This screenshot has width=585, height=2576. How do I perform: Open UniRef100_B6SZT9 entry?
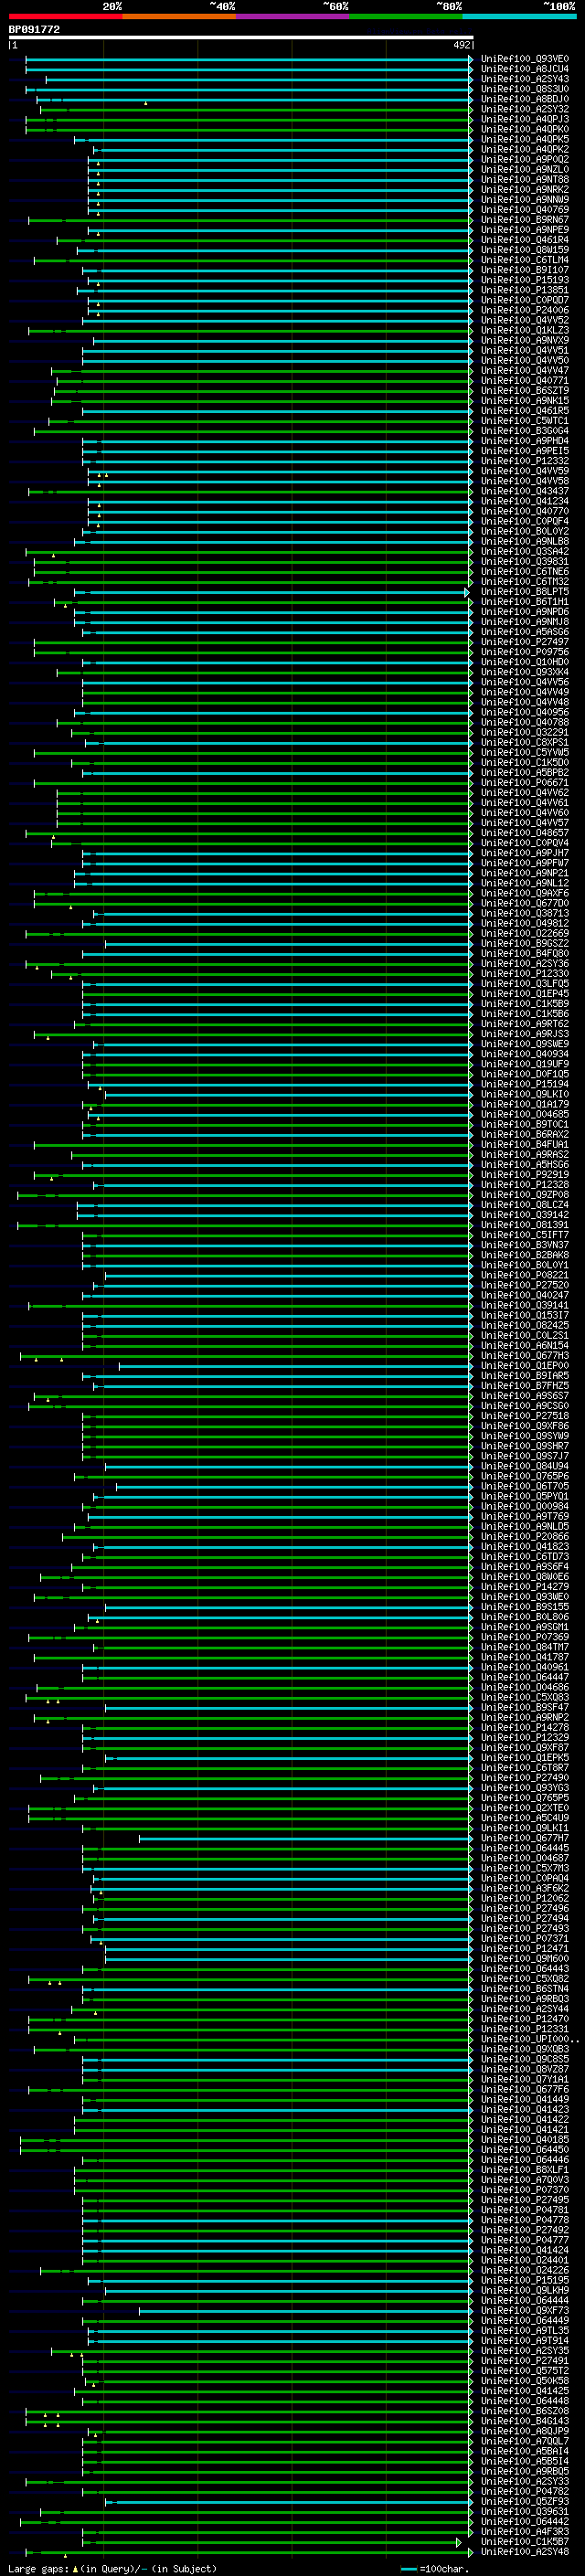(524, 391)
